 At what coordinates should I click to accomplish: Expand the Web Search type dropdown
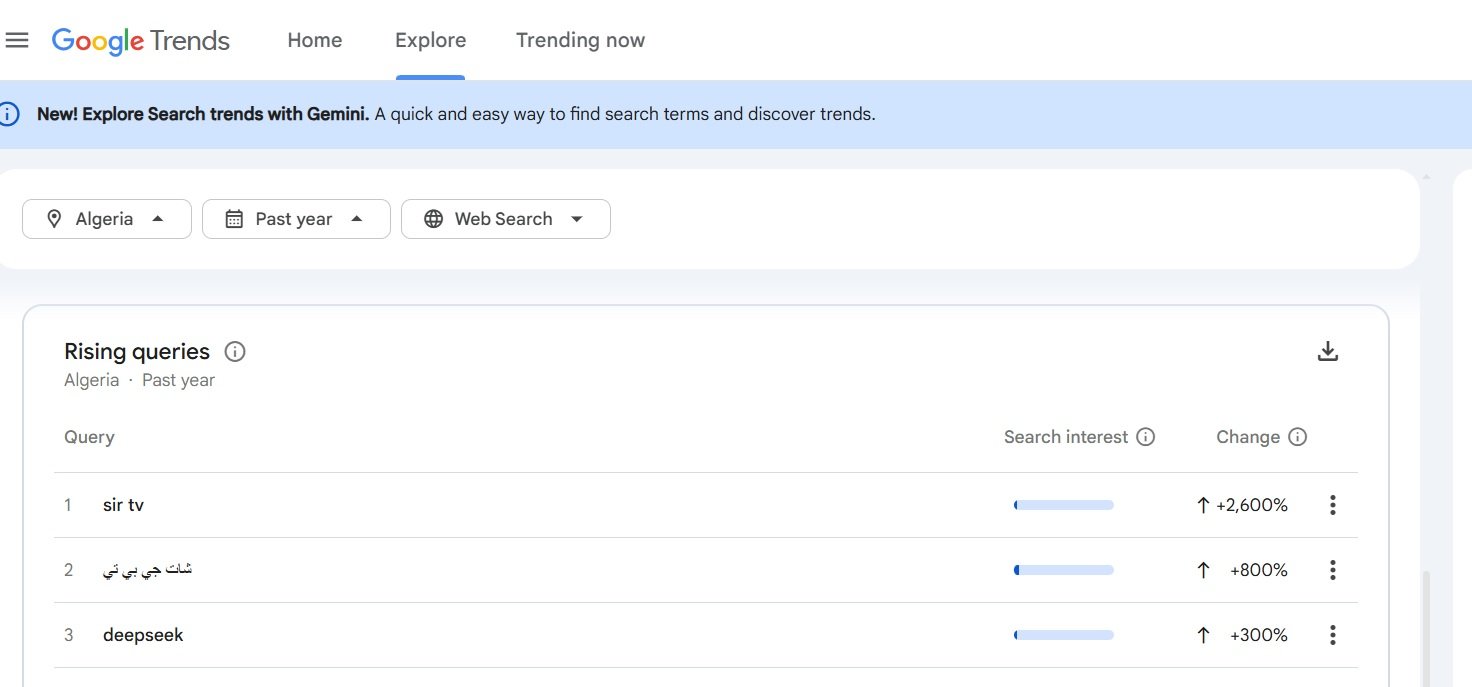click(505, 219)
